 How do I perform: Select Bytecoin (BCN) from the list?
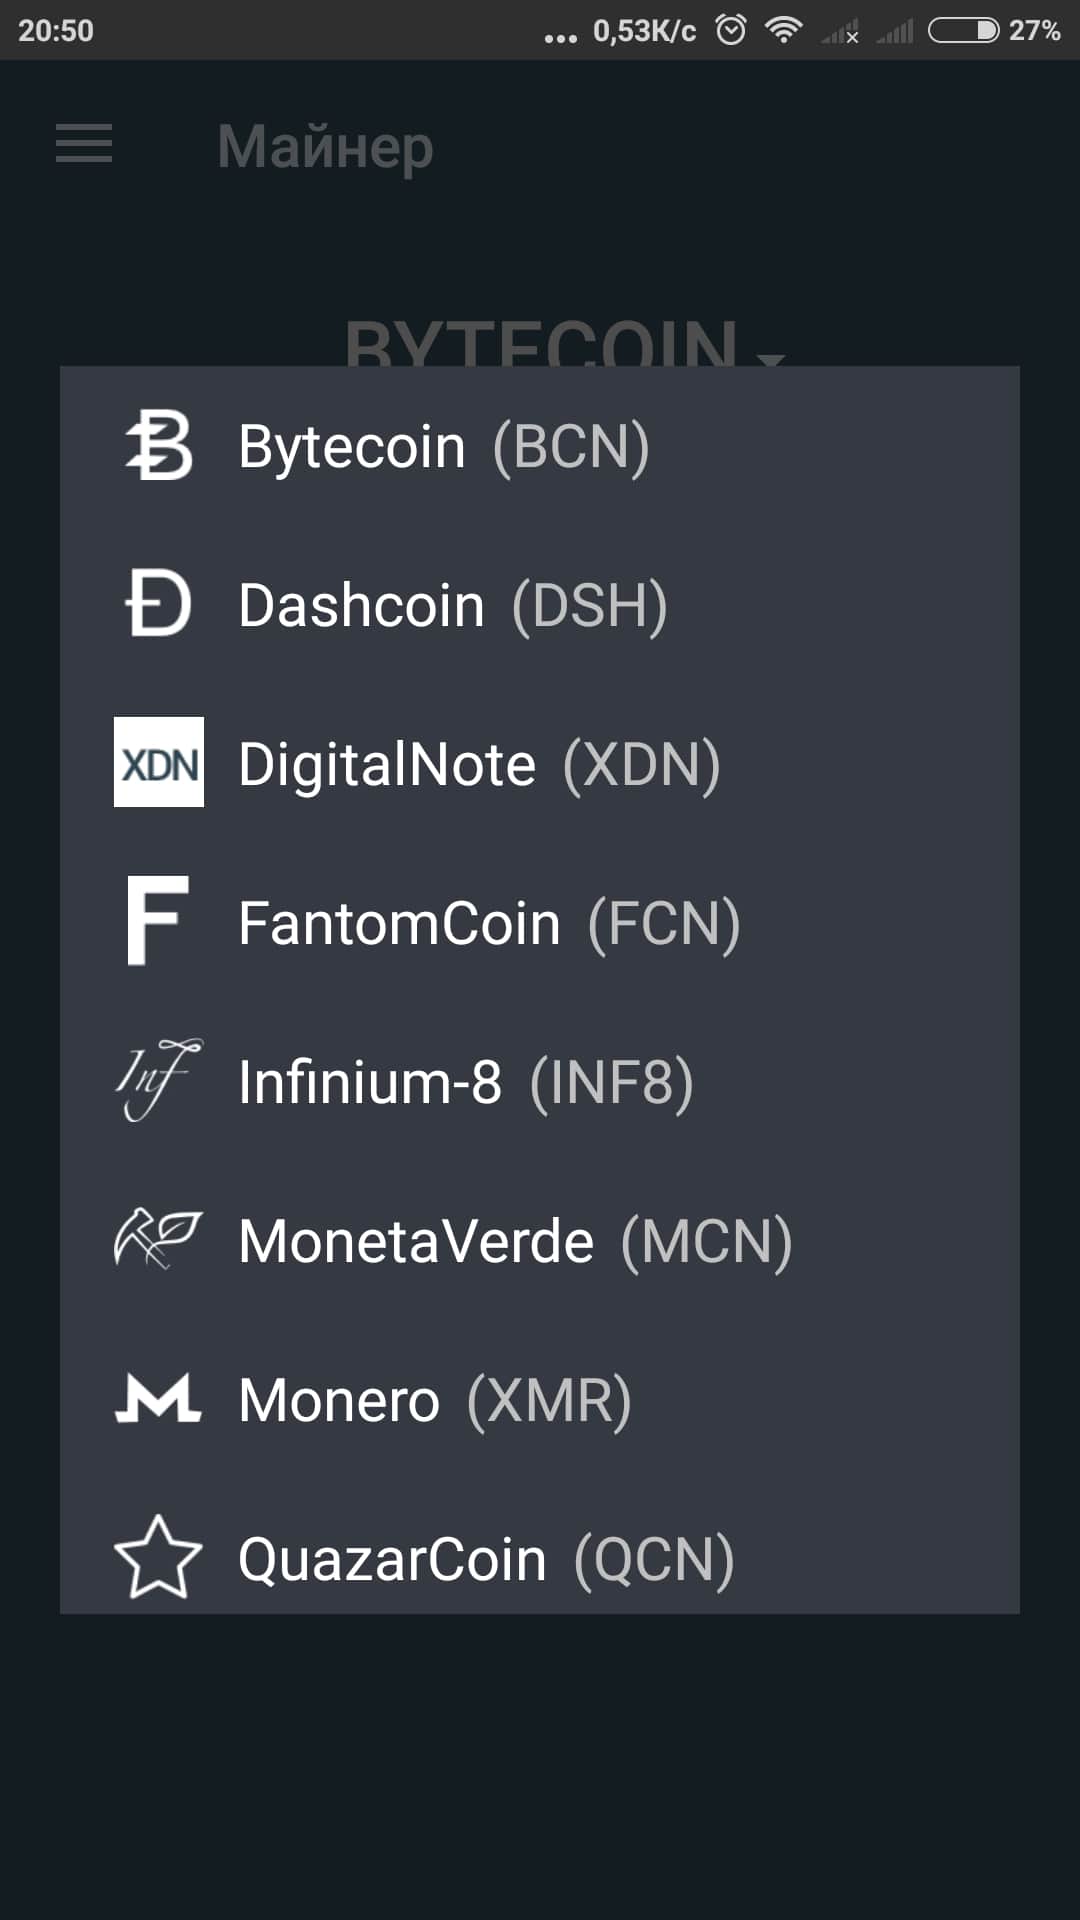point(444,446)
